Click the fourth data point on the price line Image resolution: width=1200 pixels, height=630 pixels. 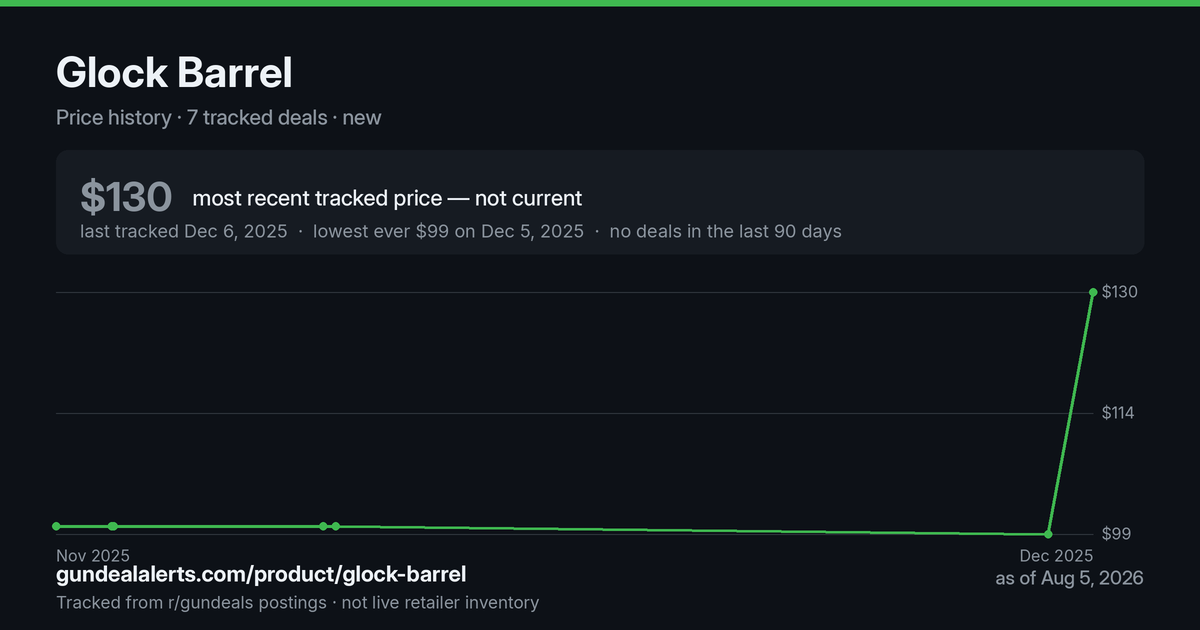tap(336, 526)
